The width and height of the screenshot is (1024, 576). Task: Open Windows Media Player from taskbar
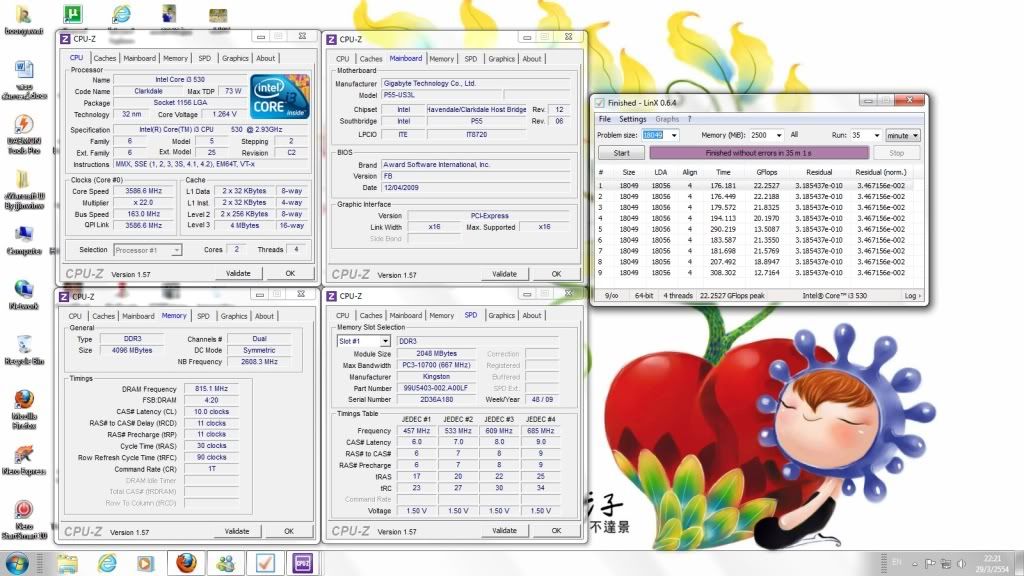[x=145, y=561]
